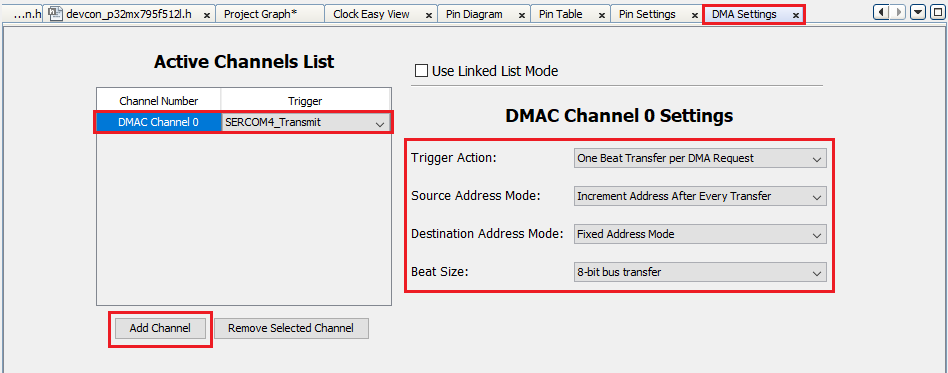The height and width of the screenshot is (373, 948).
Task: Close the devcon_p32mx795f512l.h tab
Action: [206, 16]
